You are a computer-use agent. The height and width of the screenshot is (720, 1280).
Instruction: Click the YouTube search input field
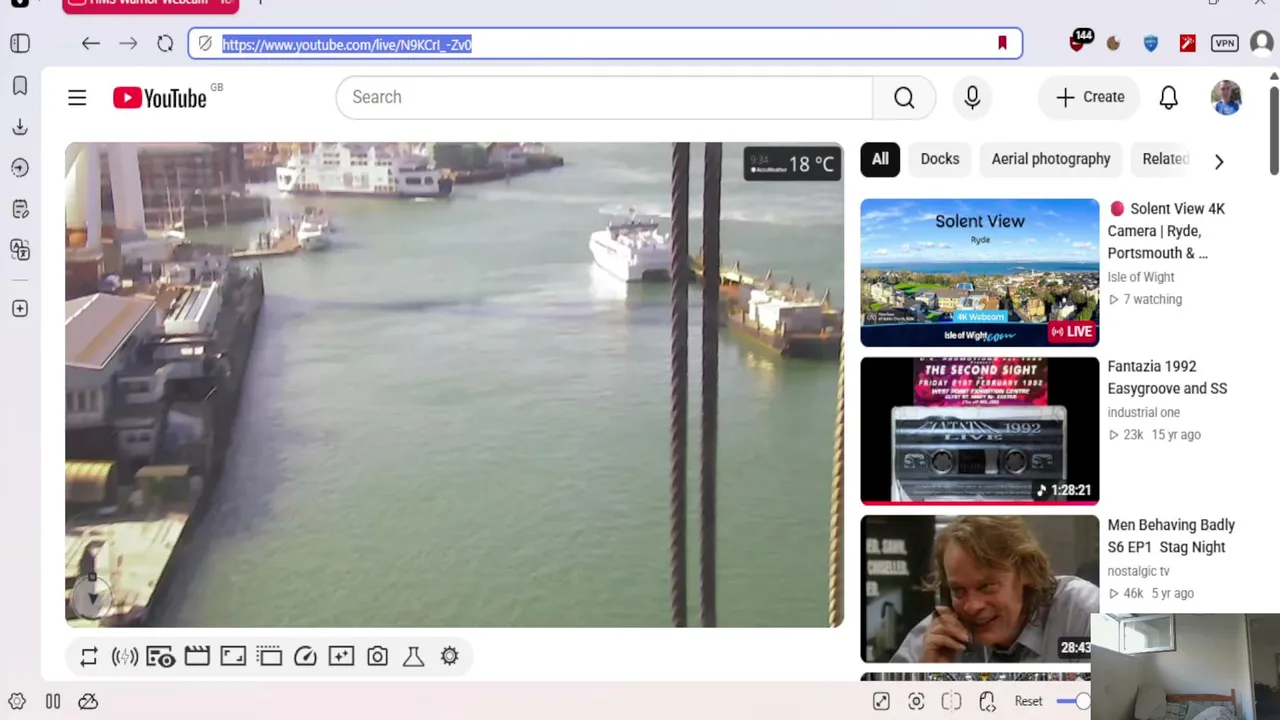(604, 97)
